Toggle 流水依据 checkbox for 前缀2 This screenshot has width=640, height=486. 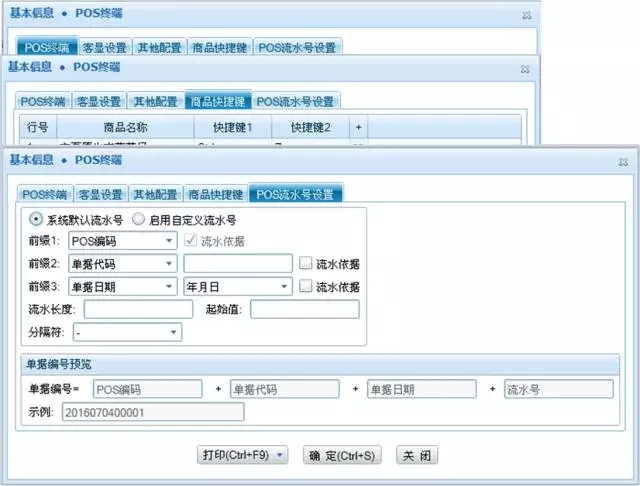click(305, 263)
